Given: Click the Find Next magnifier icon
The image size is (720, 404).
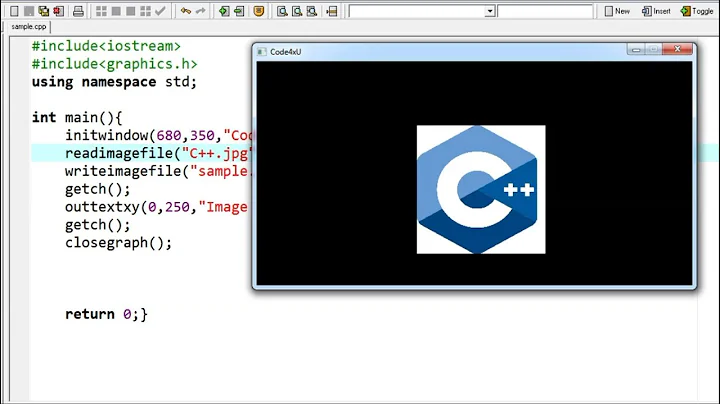Looking at the screenshot, I should tap(312, 11).
